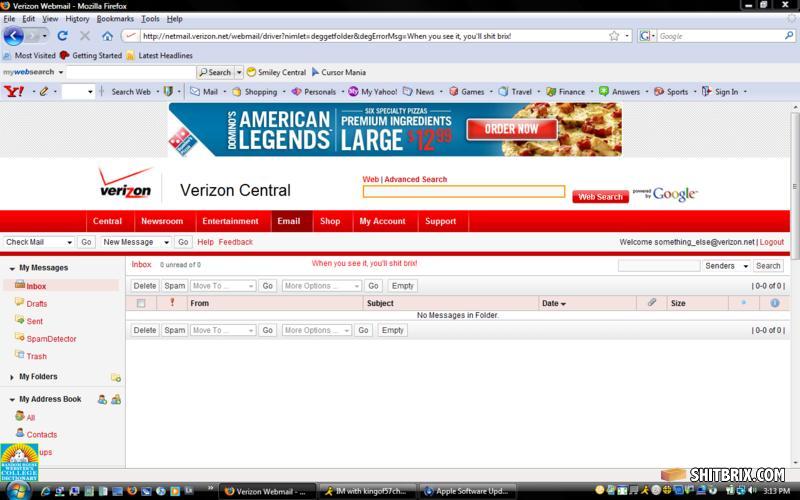800x500 pixels.
Task: Open Answers in the Yahoo toolbar
Action: tap(619, 92)
